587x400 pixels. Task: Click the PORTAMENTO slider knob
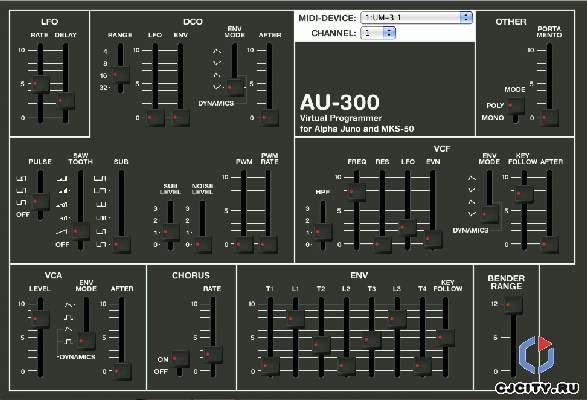point(549,118)
